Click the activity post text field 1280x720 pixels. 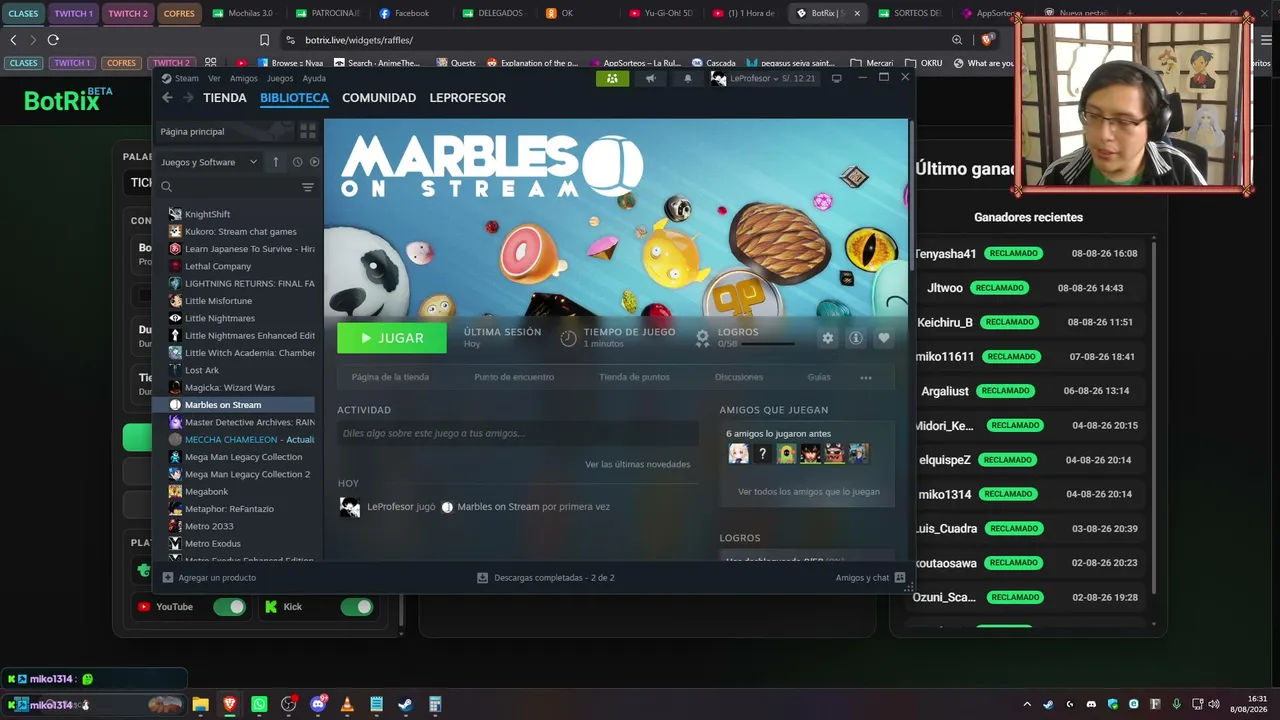pos(517,433)
